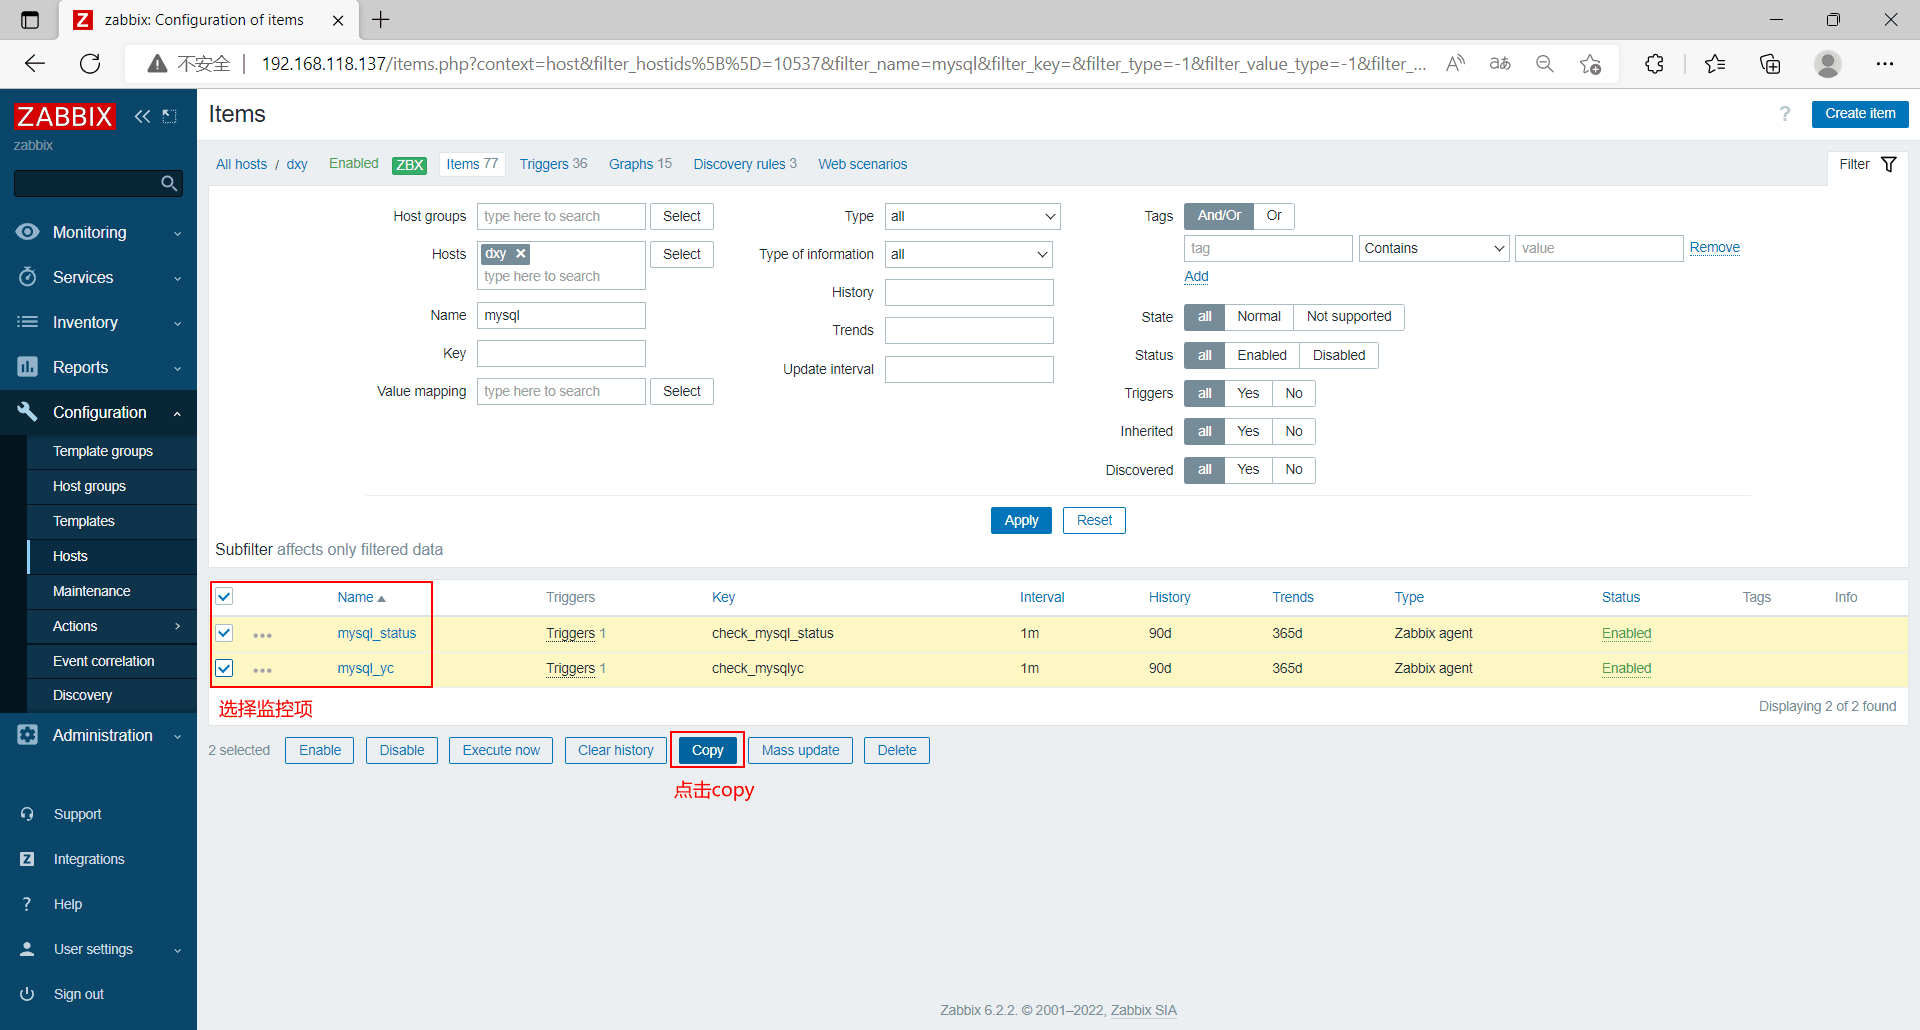Click the Mass update button
Screen dimensions: 1920x1030
(800, 750)
